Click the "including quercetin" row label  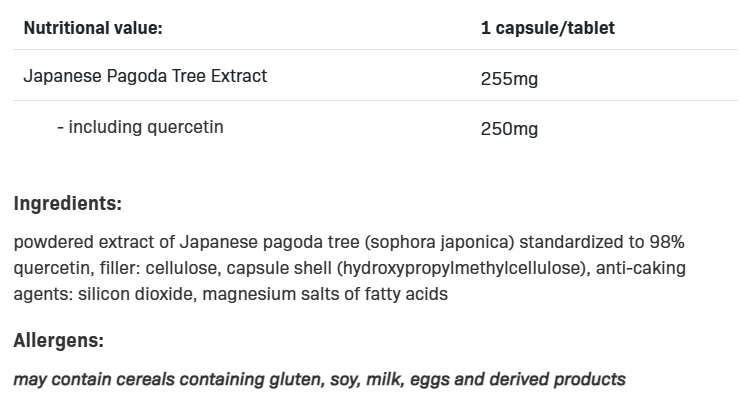click(x=140, y=127)
